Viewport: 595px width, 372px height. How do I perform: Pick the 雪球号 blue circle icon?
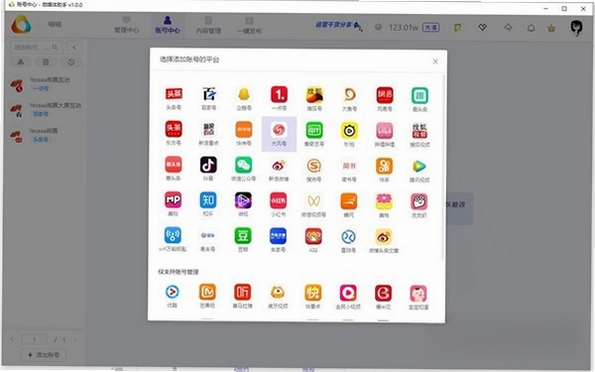(348, 237)
